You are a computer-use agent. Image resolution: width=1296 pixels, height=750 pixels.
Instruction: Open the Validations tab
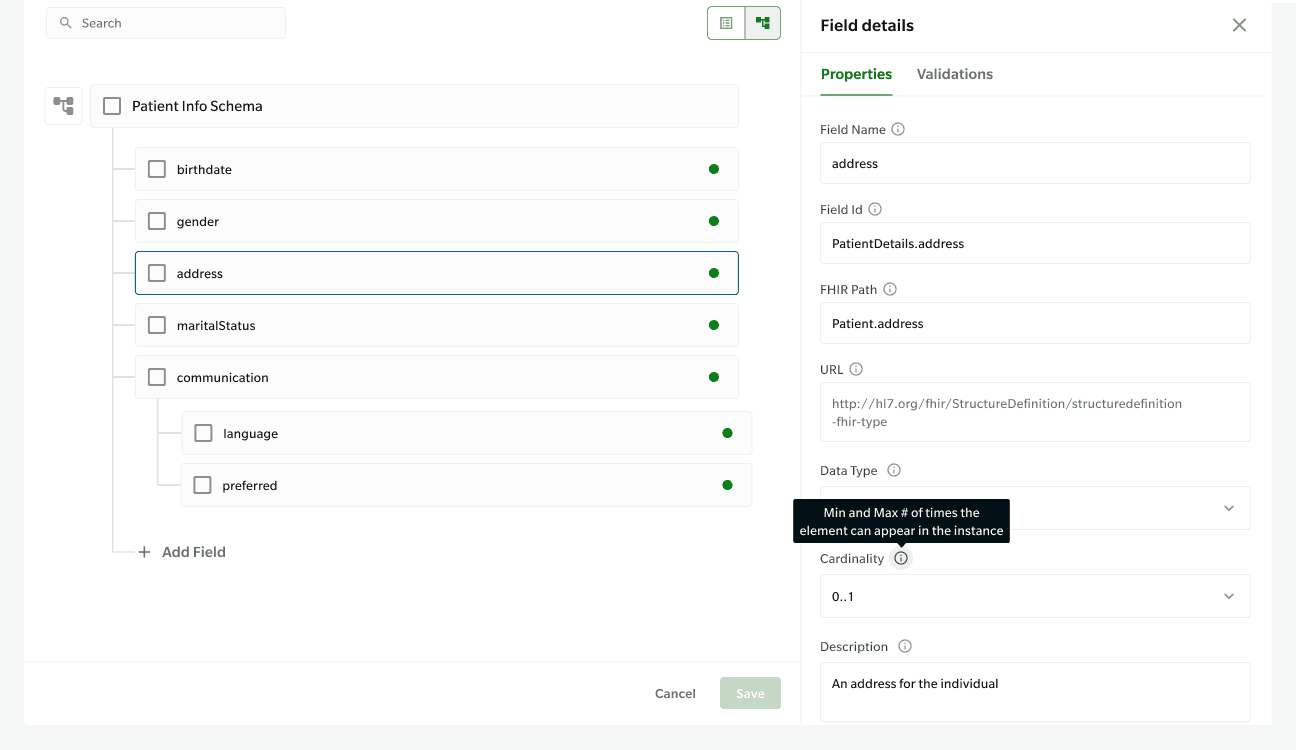[x=955, y=74]
